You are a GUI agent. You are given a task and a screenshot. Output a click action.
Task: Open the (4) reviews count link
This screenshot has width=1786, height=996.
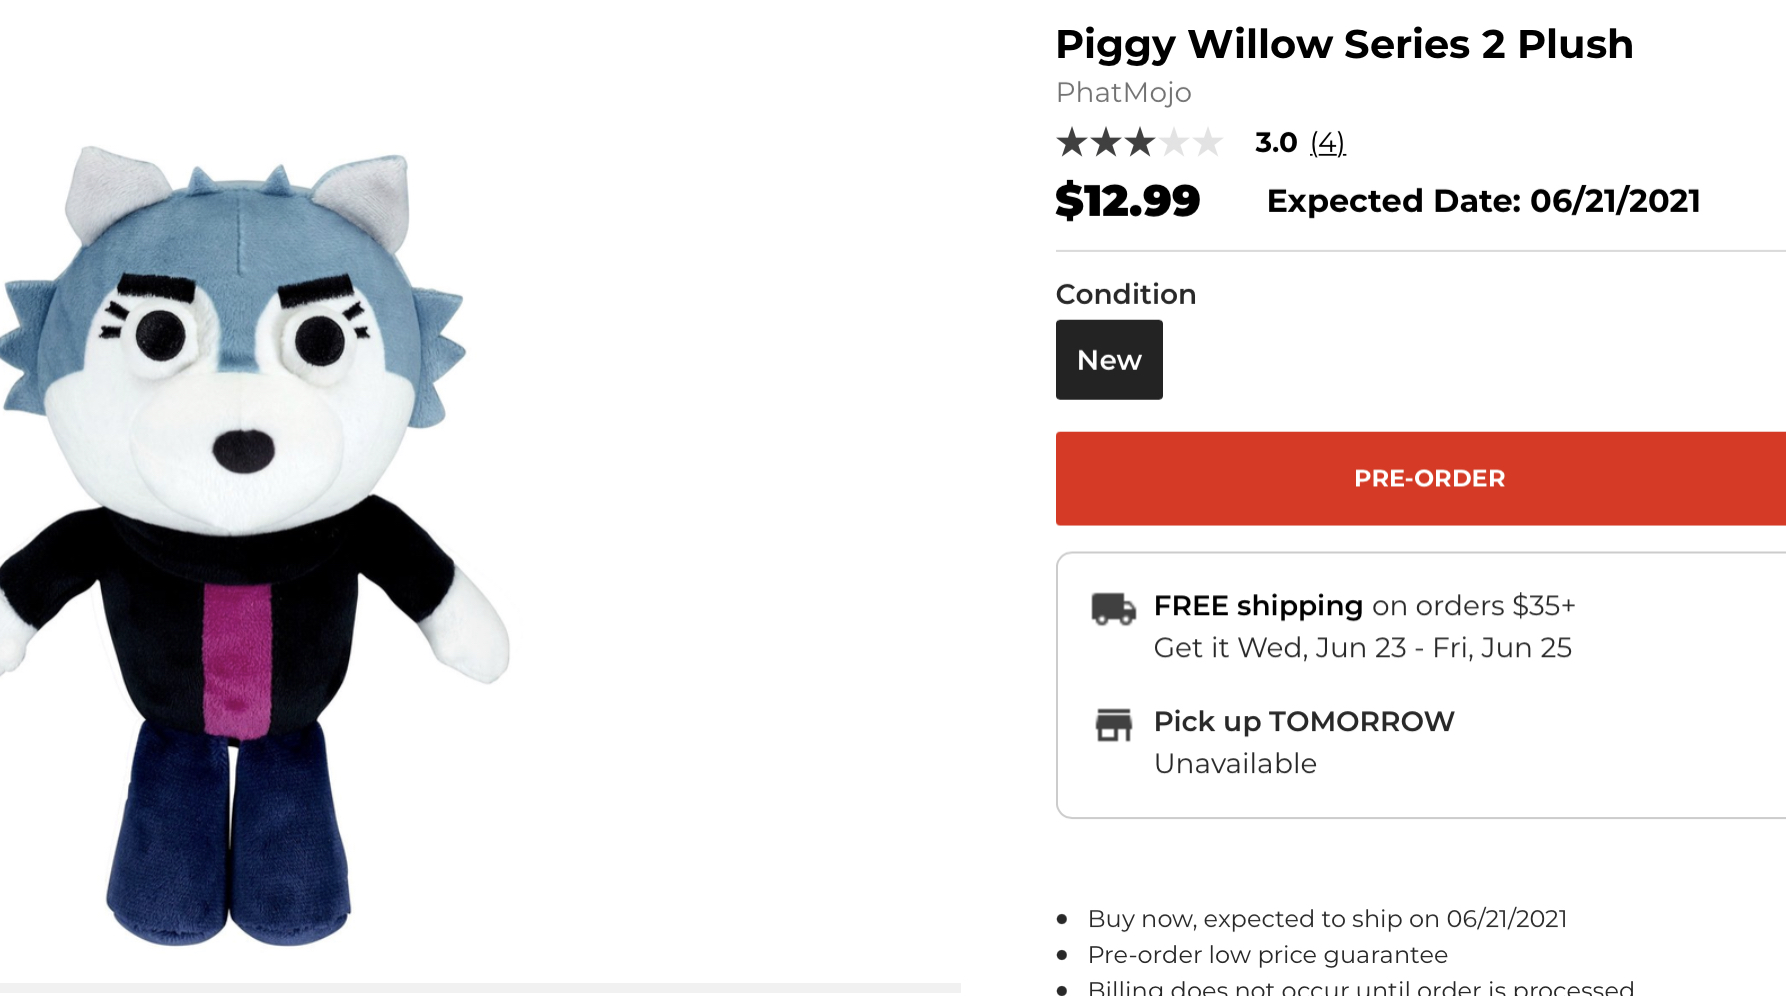coord(1328,143)
